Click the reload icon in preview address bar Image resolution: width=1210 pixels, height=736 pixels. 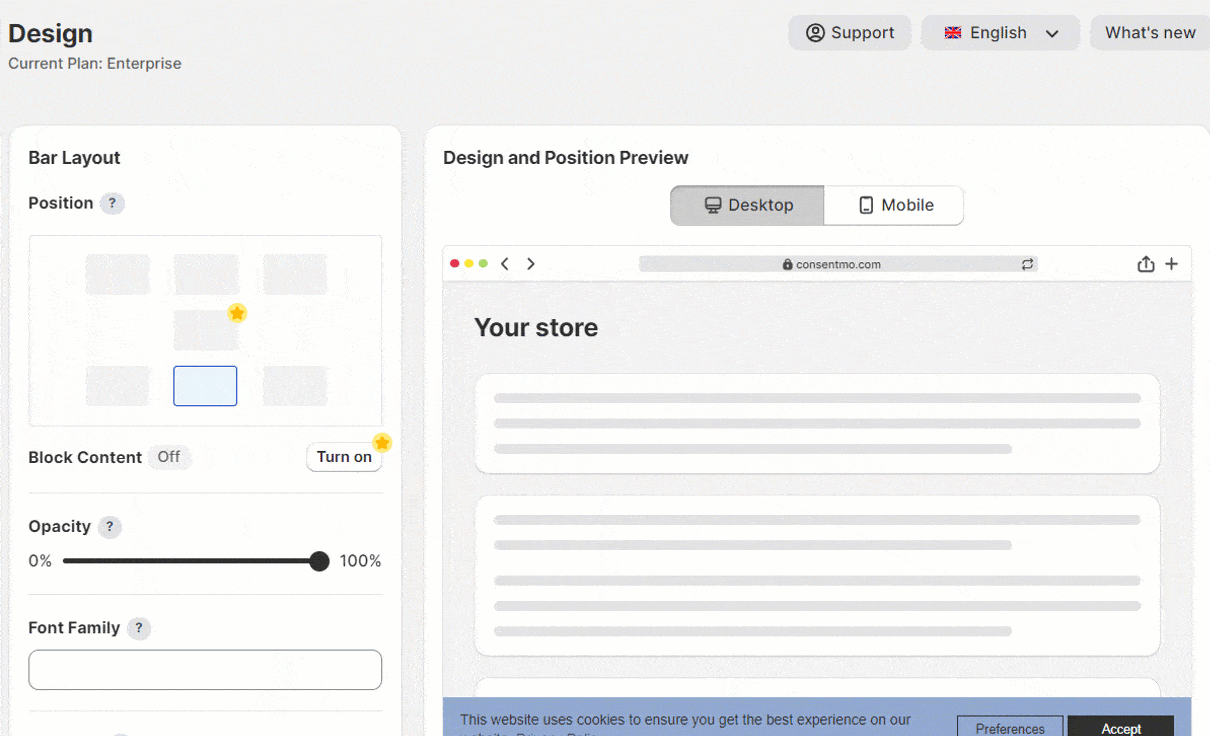coord(1027,264)
